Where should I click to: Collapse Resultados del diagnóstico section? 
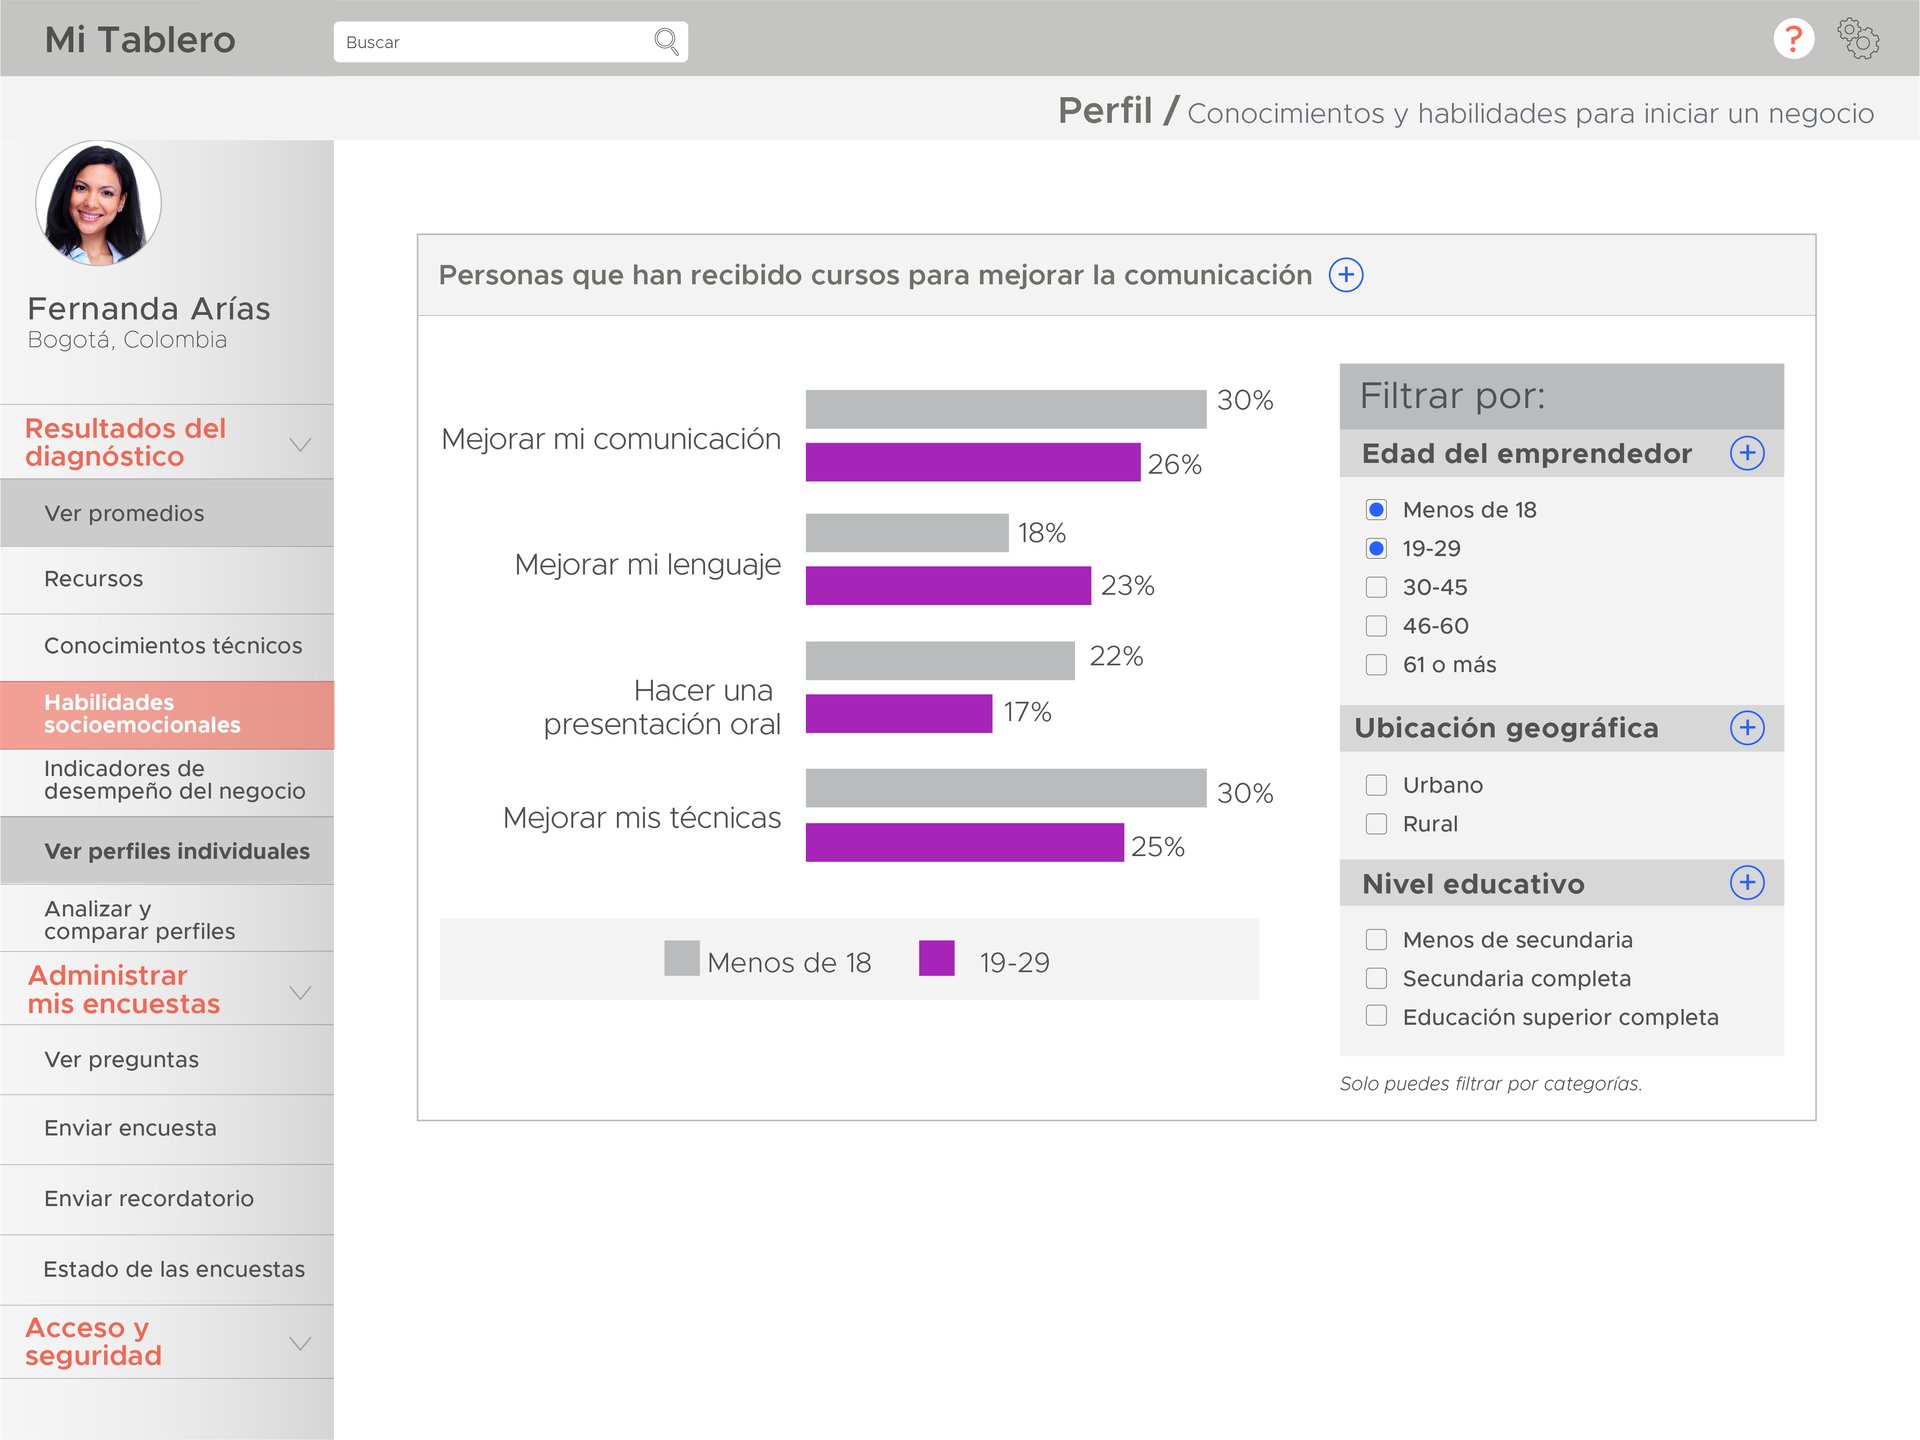300,444
